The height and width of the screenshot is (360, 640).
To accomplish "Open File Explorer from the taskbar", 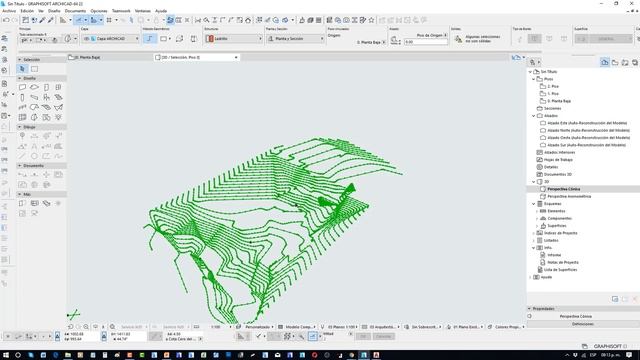I will tap(68, 355).
